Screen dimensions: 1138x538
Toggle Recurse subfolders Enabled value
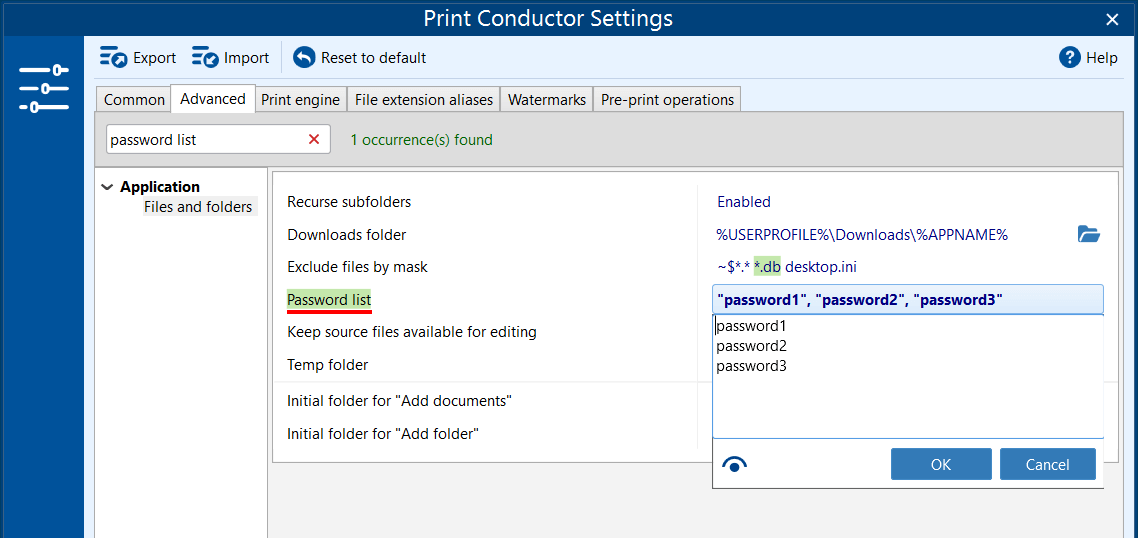click(x=744, y=202)
